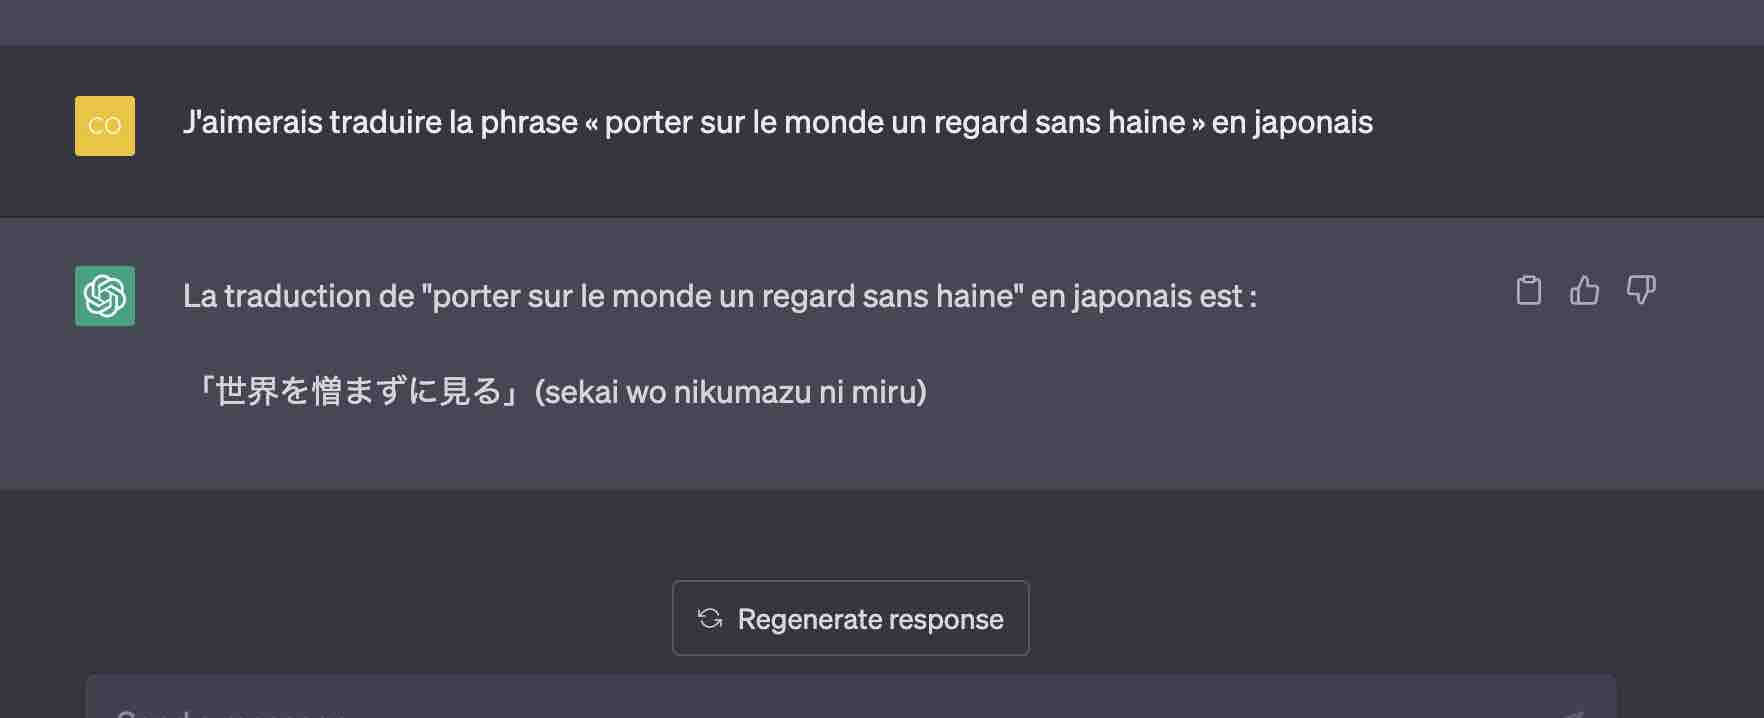The height and width of the screenshot is (718, 1764).
Task: Click the La traduction de response line
Action: 720,297
